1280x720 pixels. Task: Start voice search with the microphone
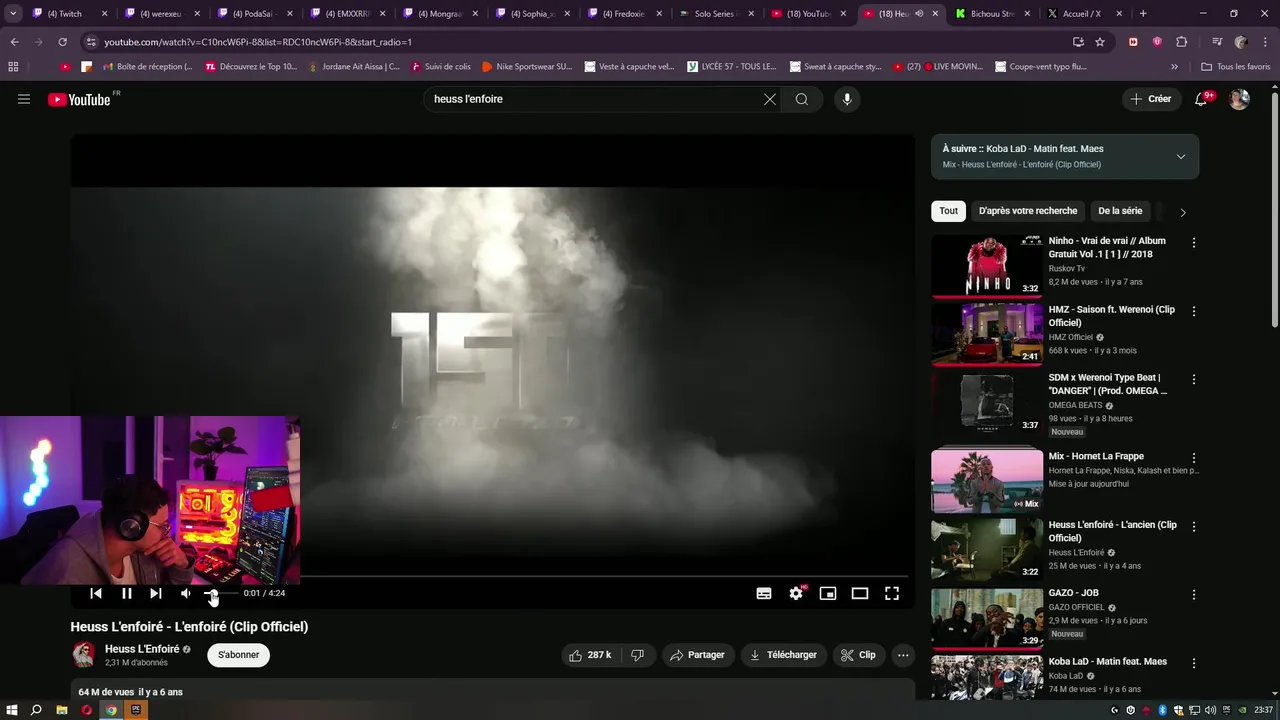(847, 99)
